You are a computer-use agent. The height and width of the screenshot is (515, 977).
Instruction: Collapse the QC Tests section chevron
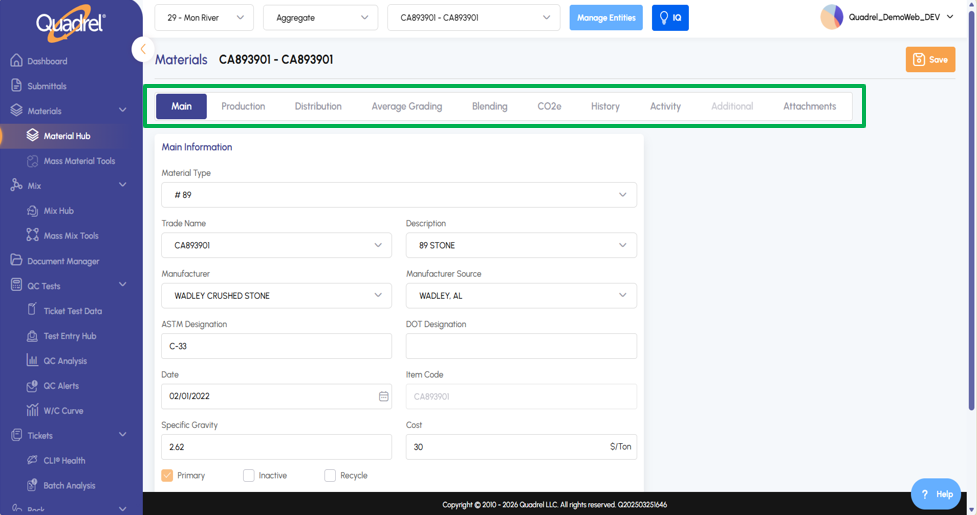pos(123,285)
